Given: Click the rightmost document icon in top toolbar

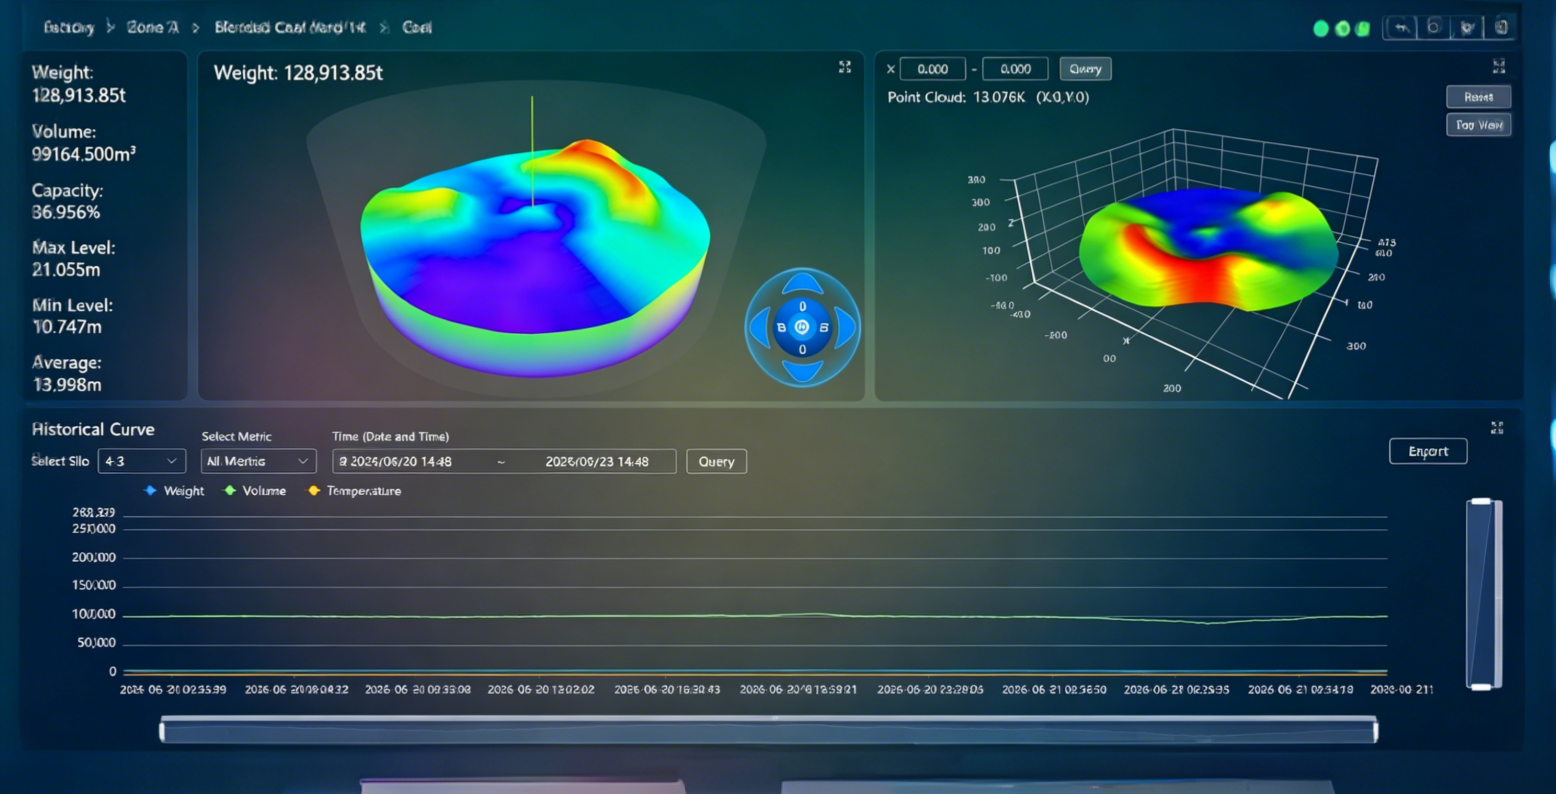Looking at the screenshot, I should [1501, 28].
